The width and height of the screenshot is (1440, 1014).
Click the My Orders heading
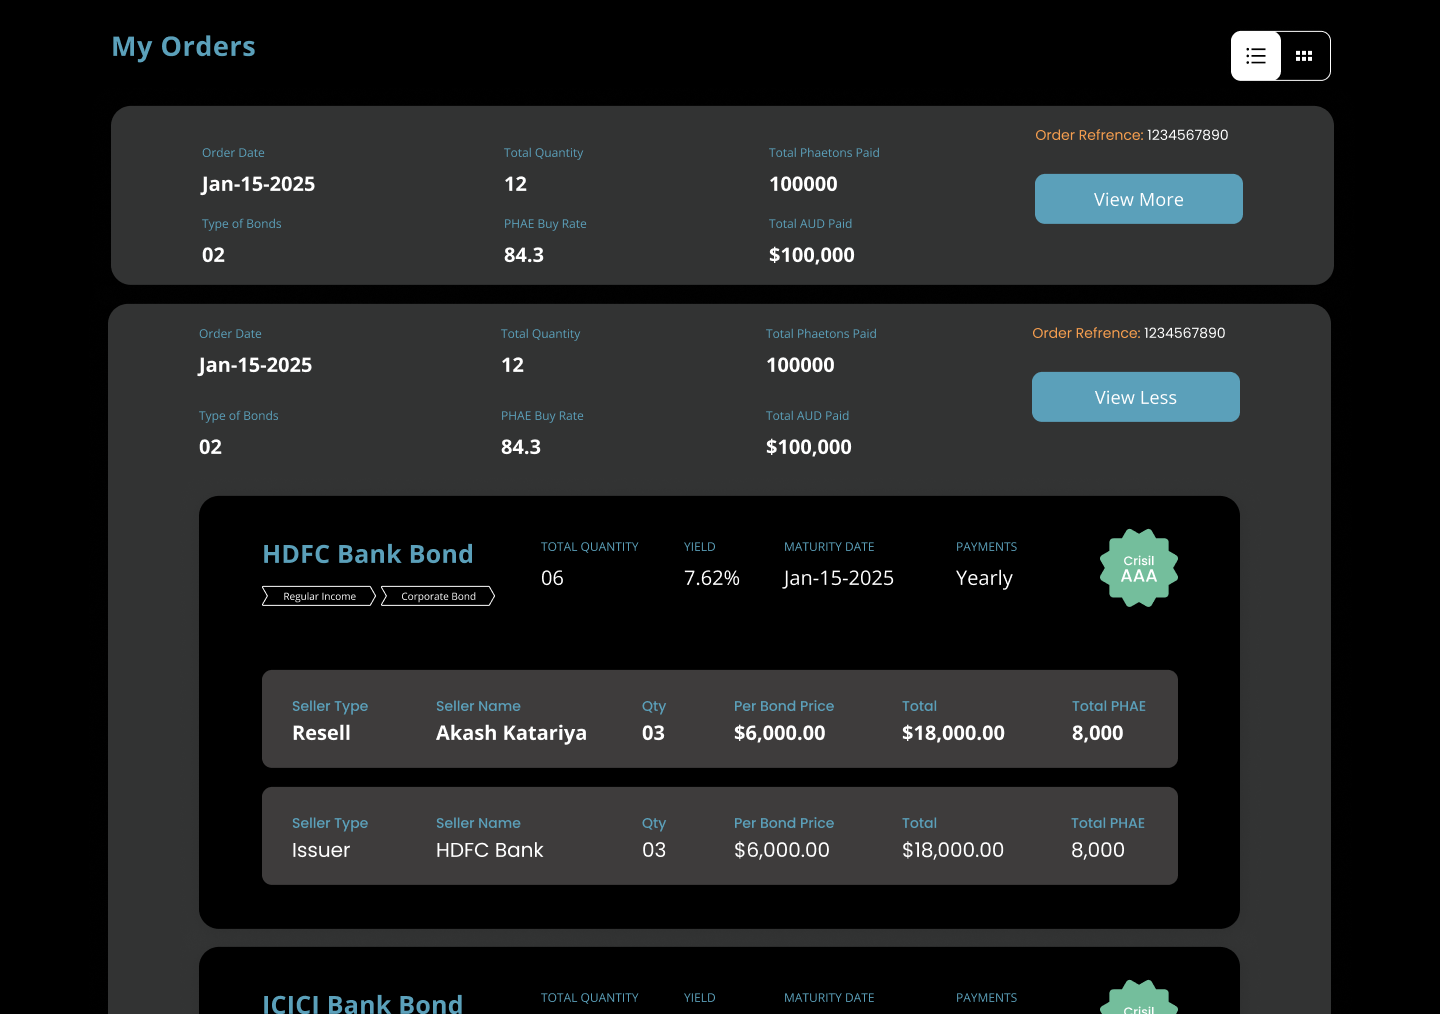click(x=183, y=47)
